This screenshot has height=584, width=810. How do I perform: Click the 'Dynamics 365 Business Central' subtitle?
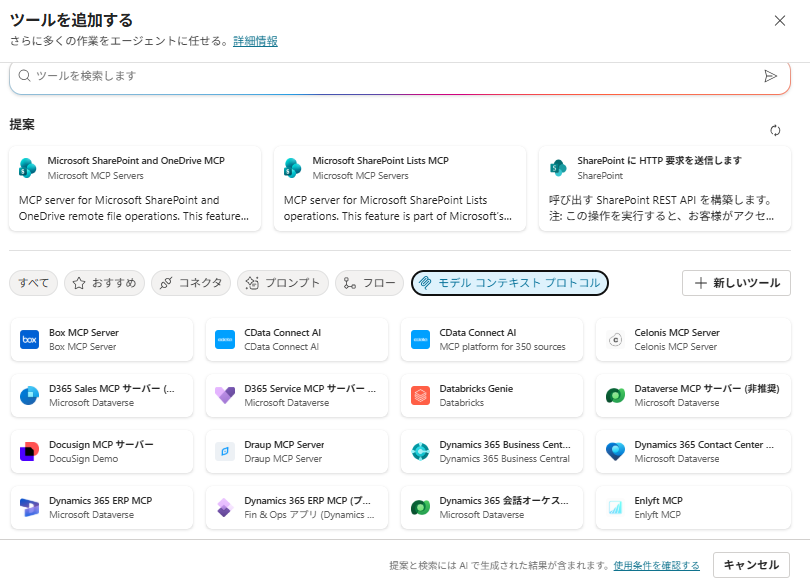pos(505,459)
